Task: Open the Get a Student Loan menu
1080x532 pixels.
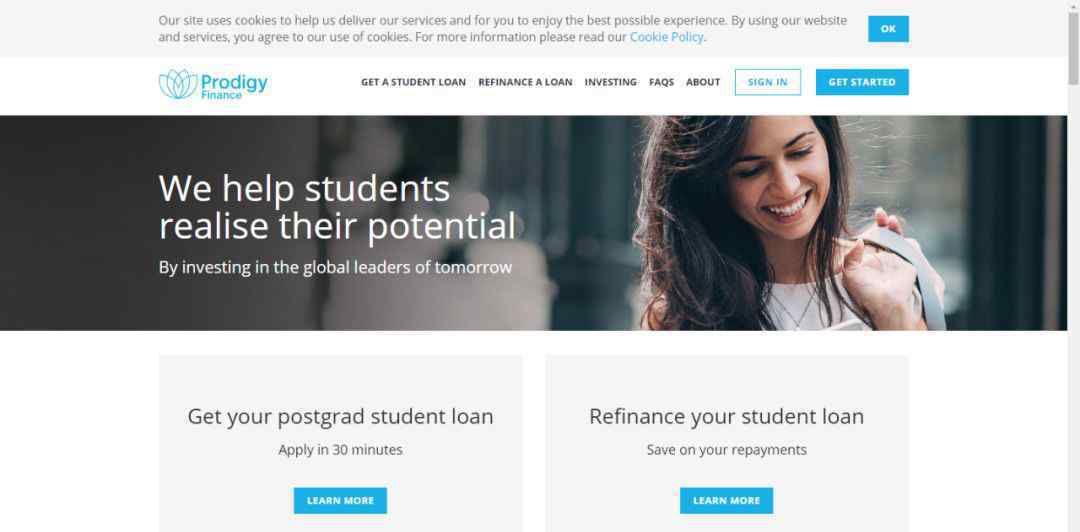Action: tap(413, 82)
